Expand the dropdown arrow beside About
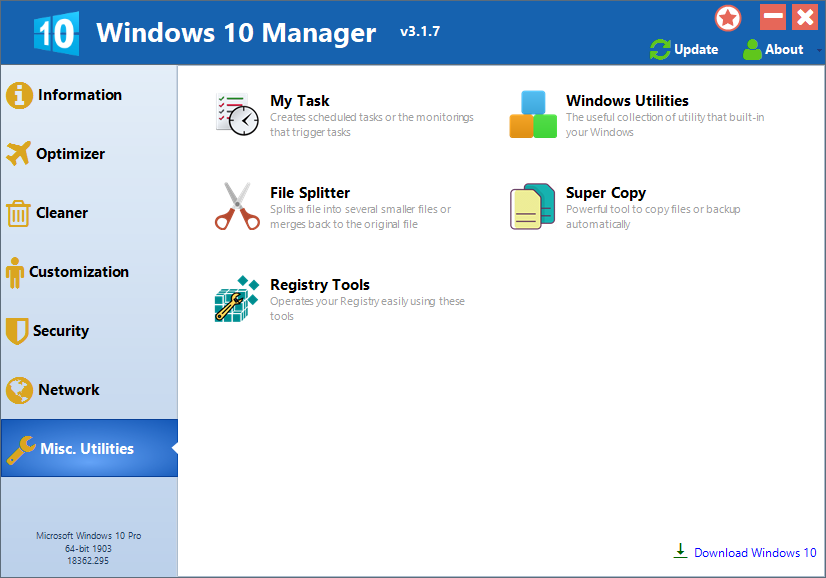 (x=819, y=51)
